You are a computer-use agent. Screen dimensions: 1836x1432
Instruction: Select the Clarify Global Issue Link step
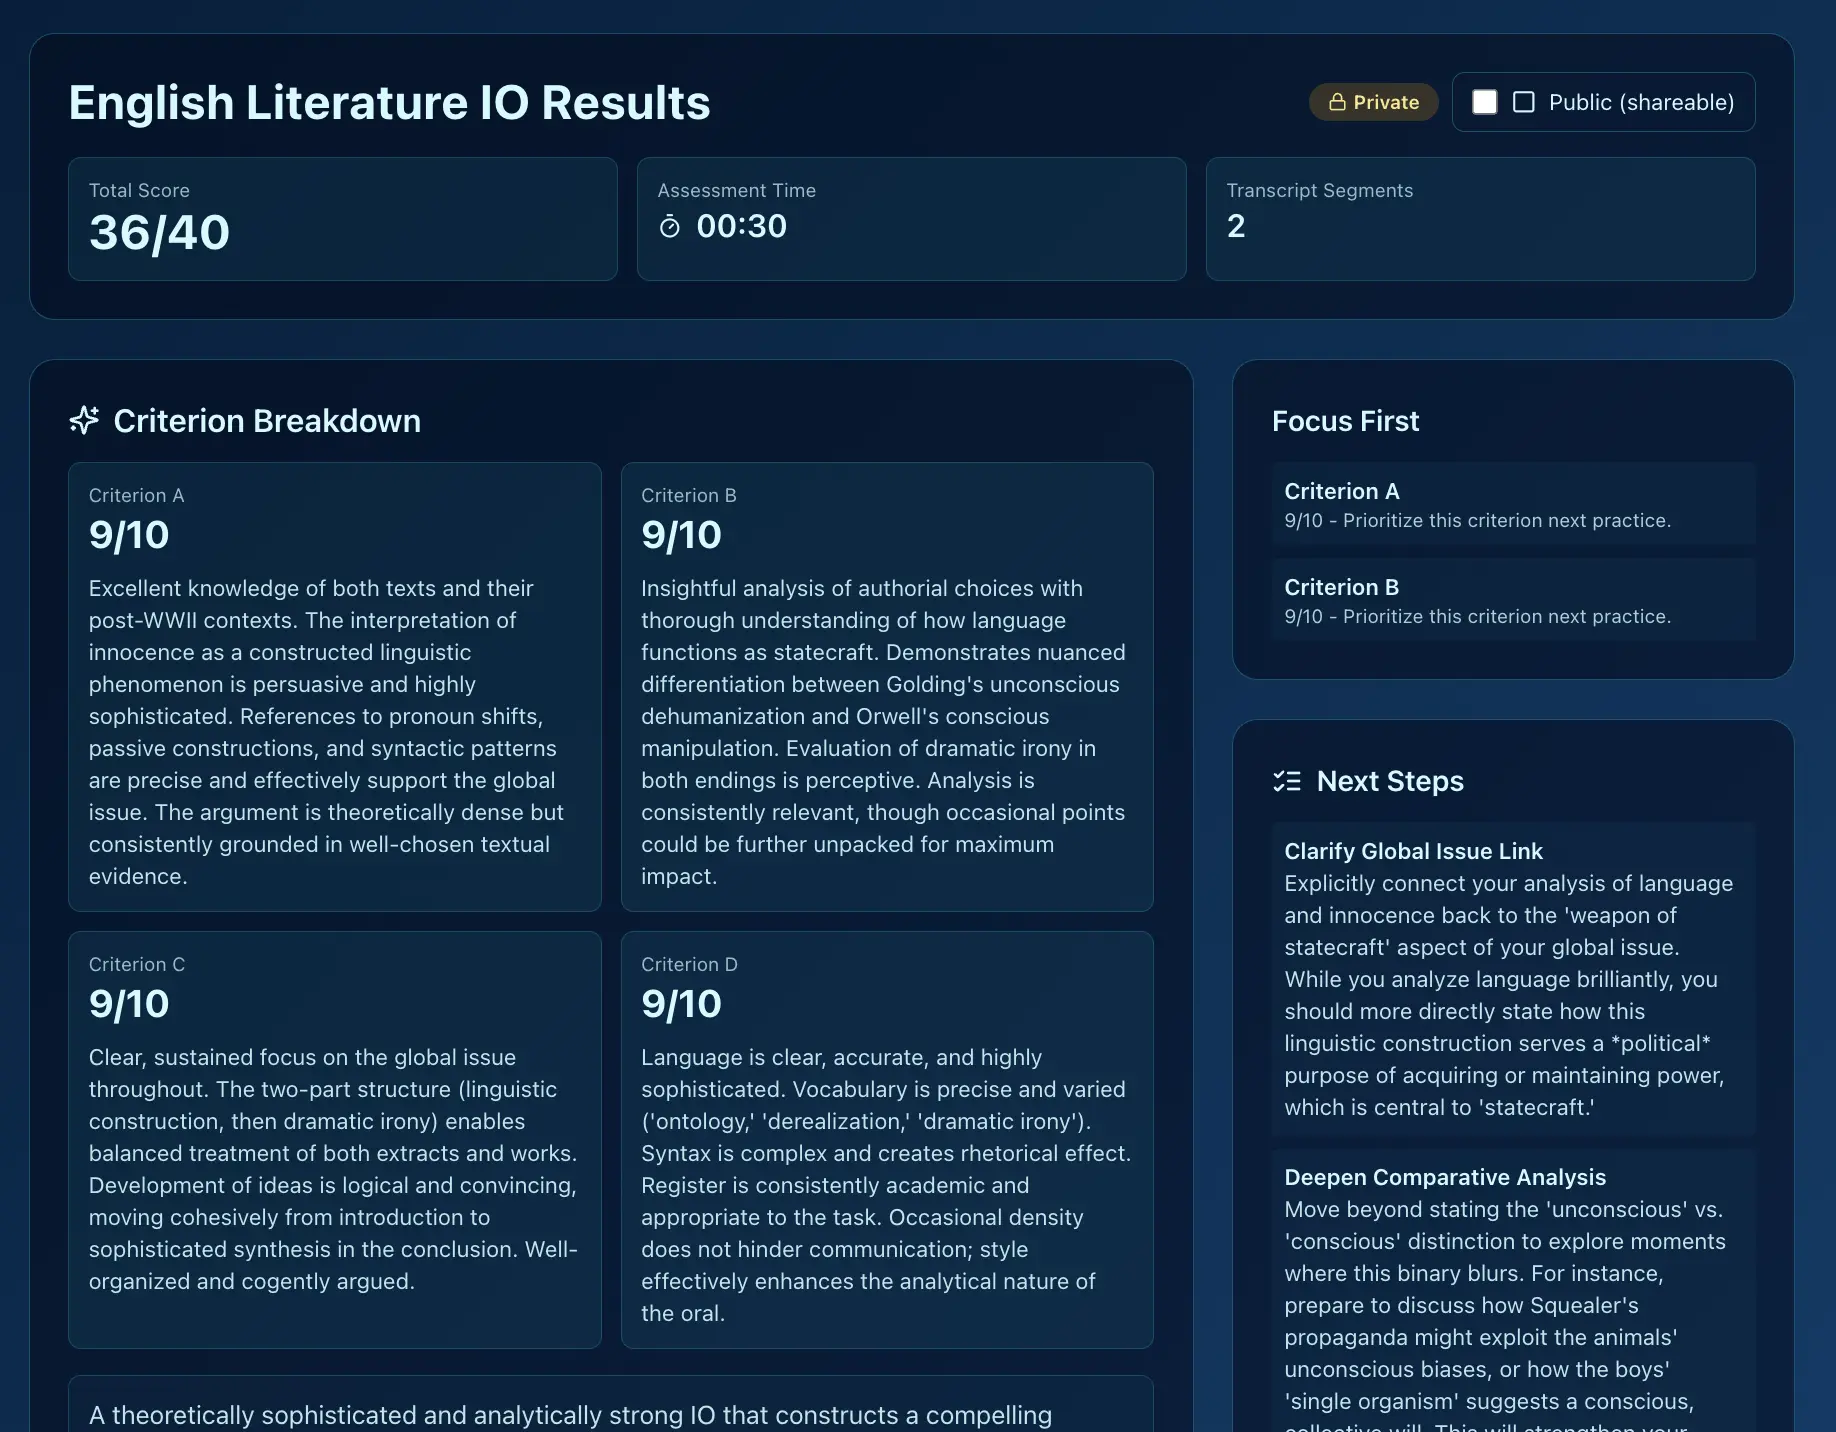click(1513, 979)
